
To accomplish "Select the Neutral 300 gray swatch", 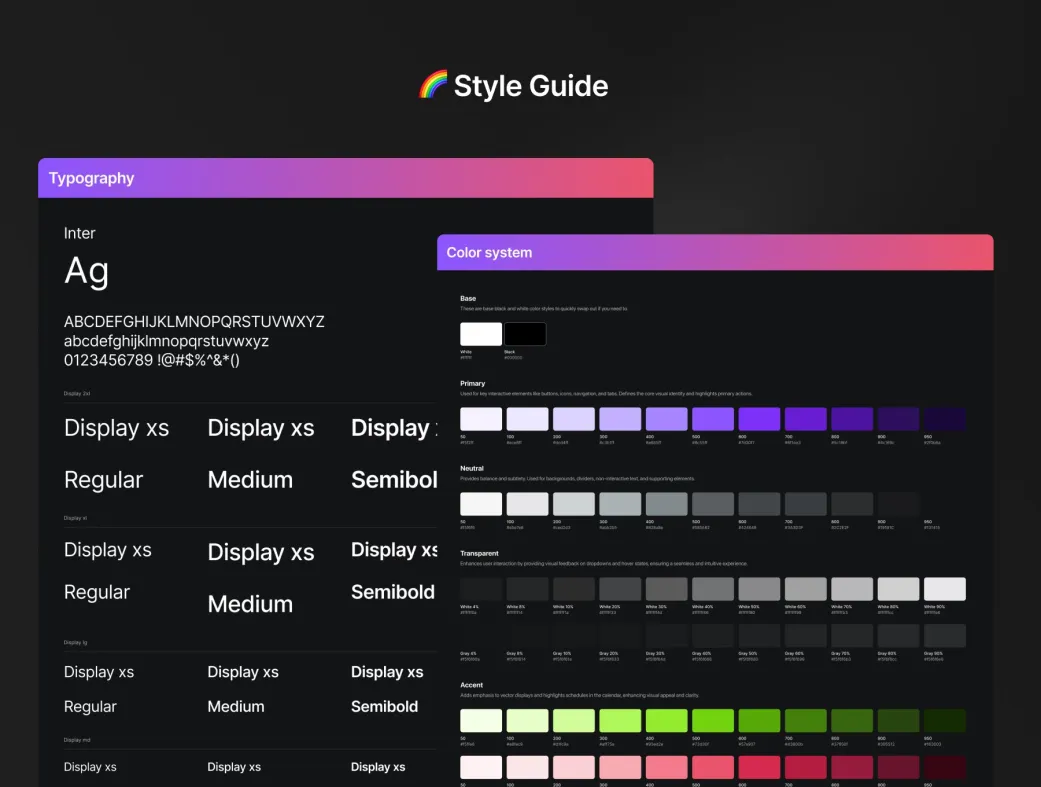I will pos(620,504).
